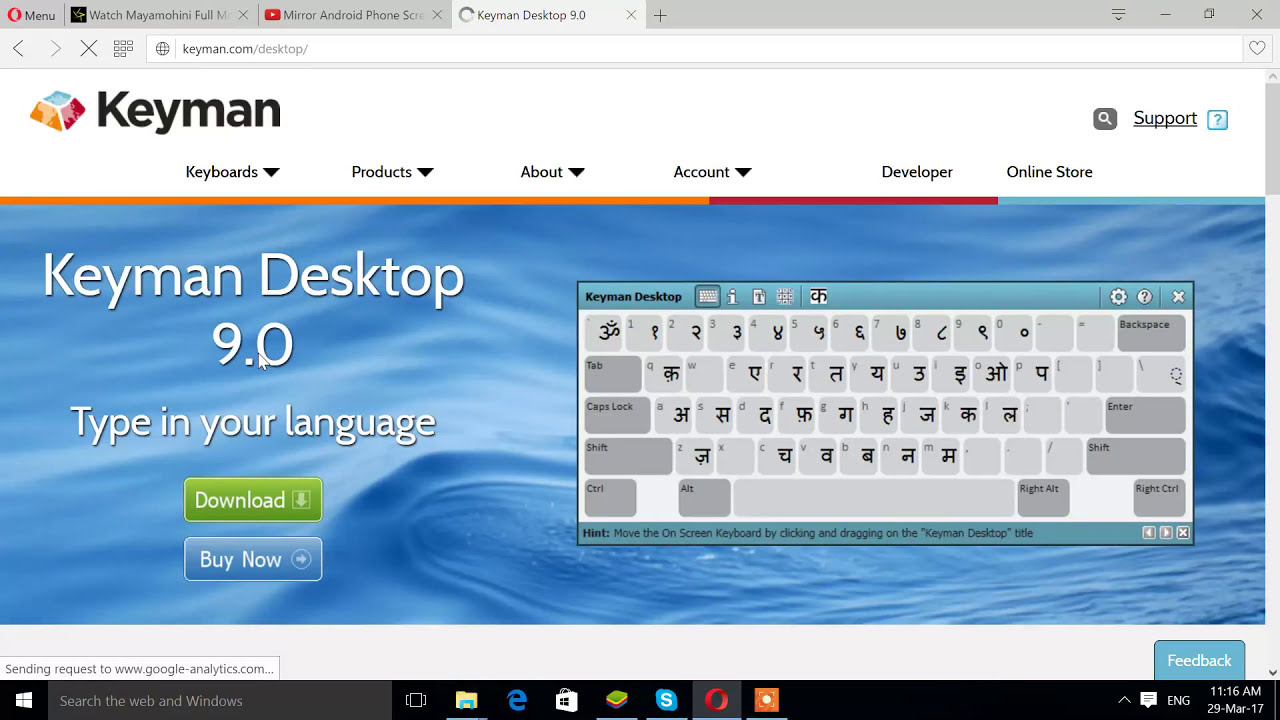Stop loading the page
This screenshot has height=720, width=1280.
pyautogui.click(x=89, y=48)
